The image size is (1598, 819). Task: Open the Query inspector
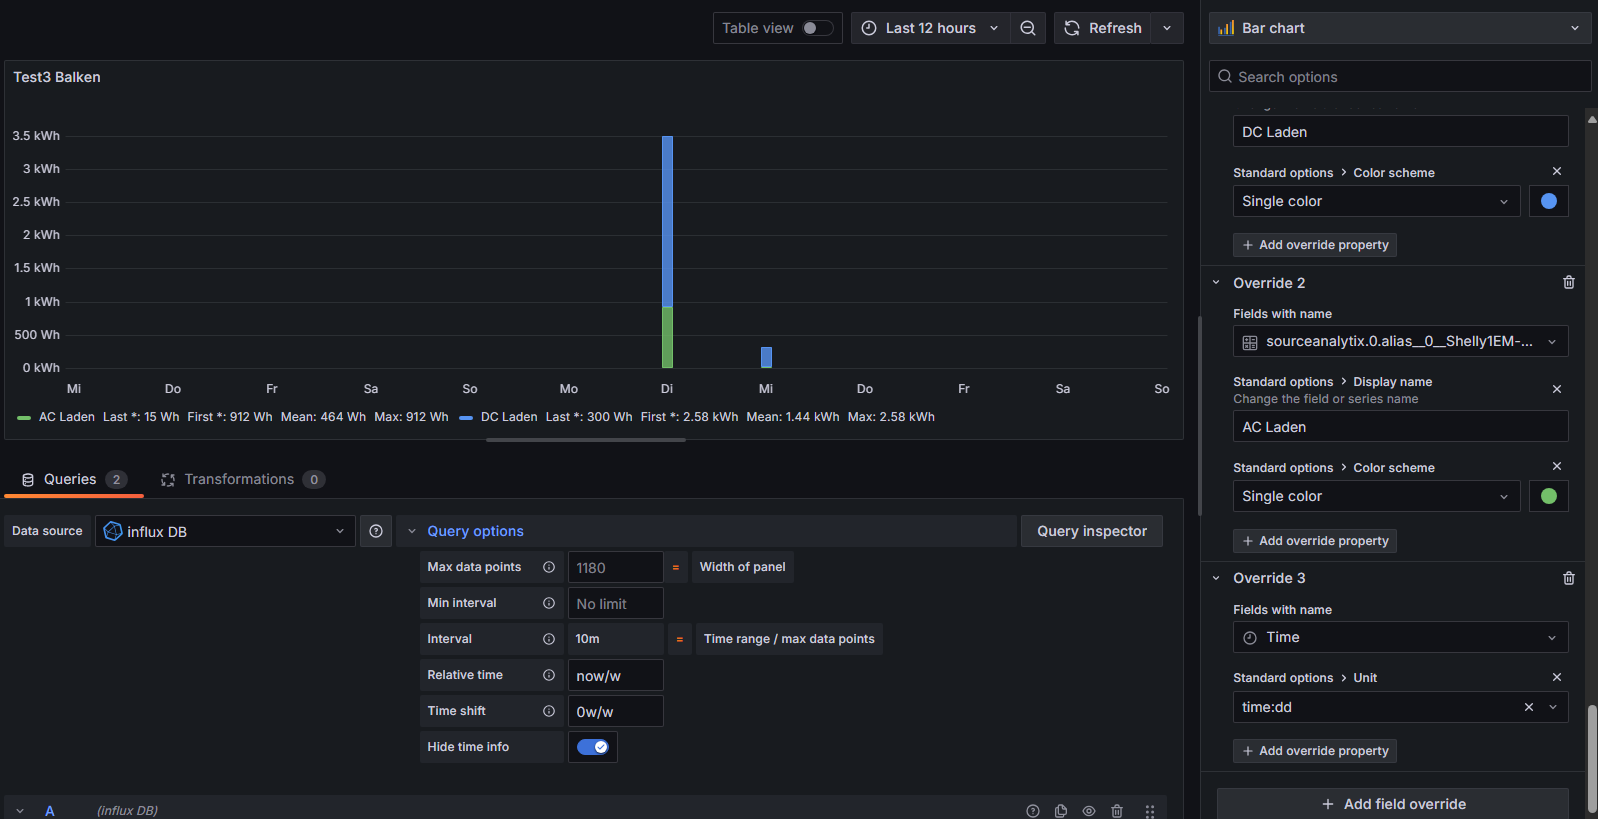[x=1092, y=531]
